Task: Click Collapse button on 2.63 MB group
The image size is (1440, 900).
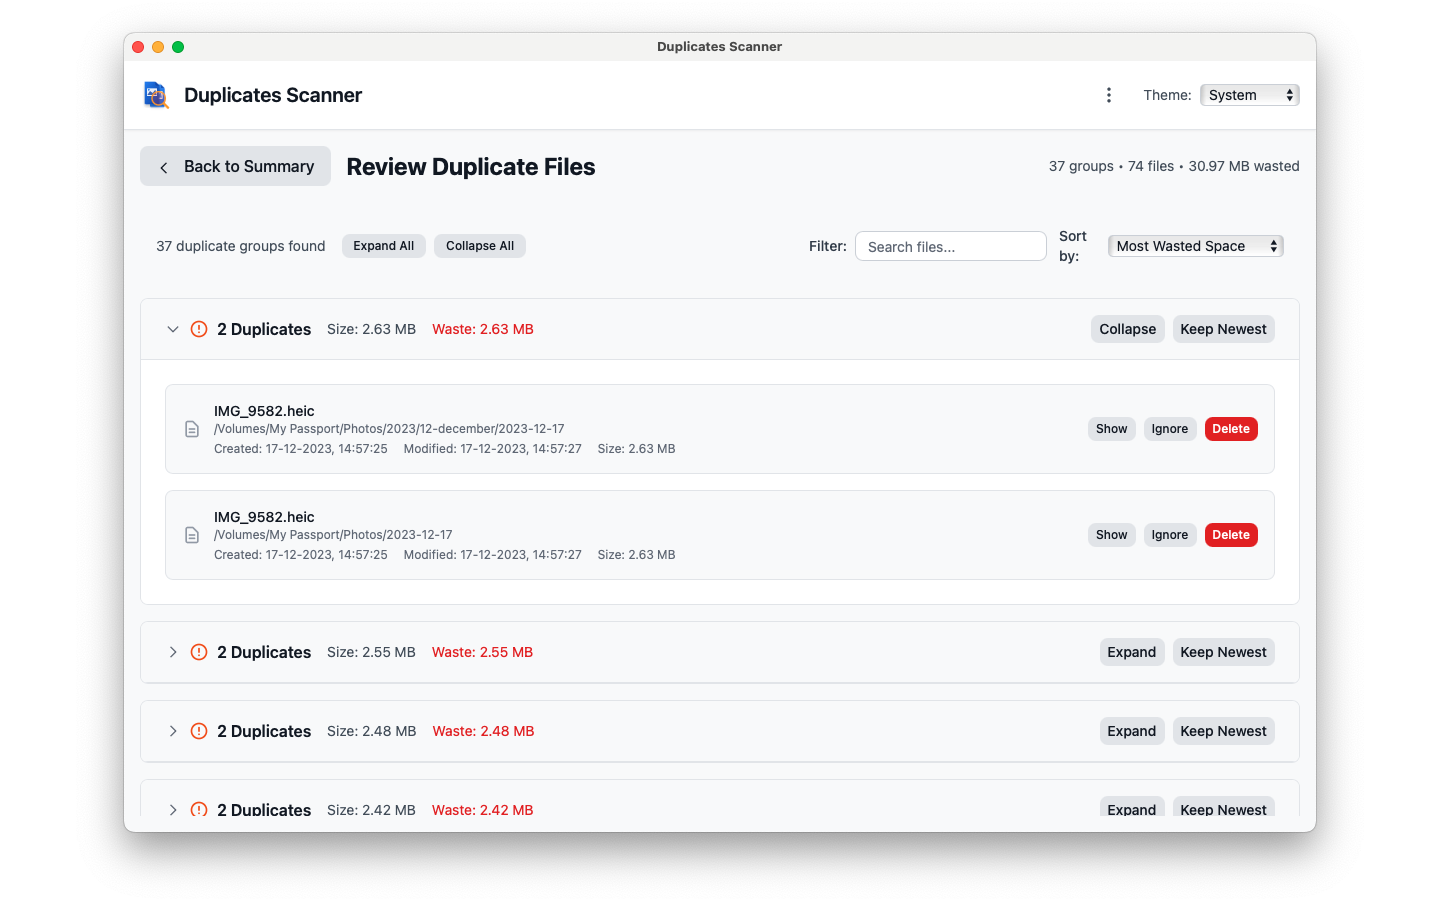Action: pos(1127,329)
